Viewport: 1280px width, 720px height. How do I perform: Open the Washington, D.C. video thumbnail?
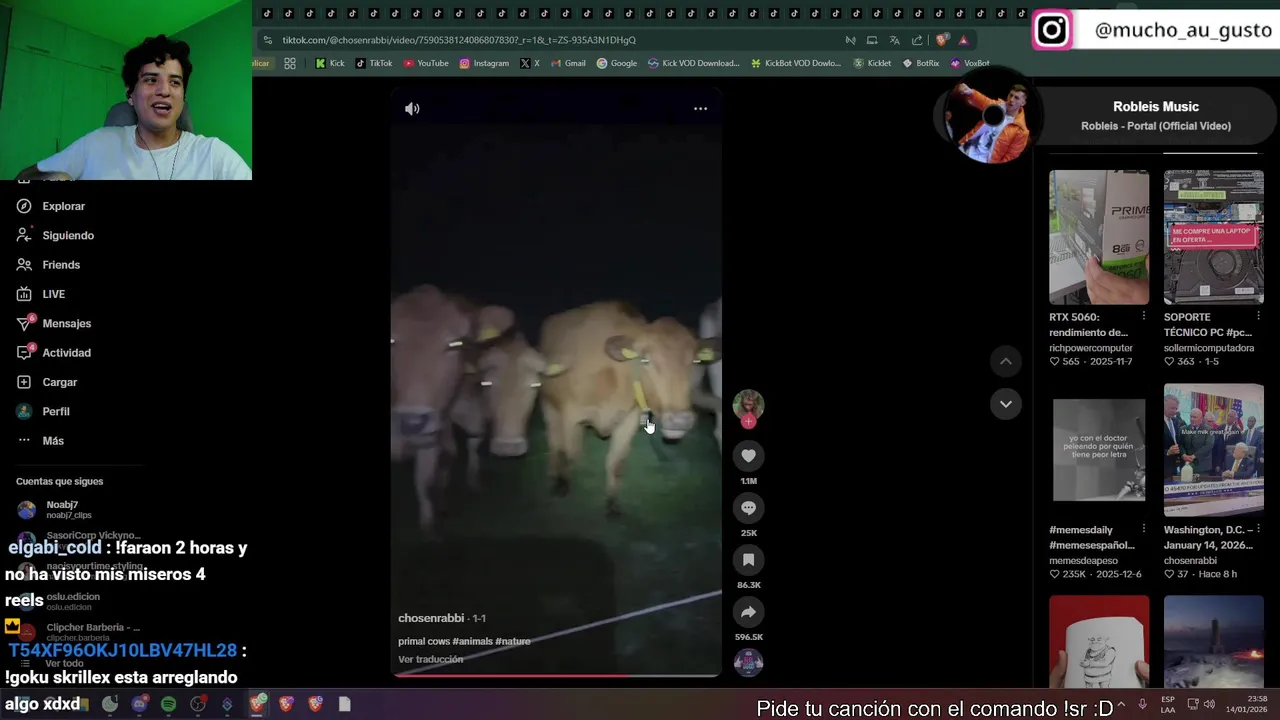pos(1213,451)
